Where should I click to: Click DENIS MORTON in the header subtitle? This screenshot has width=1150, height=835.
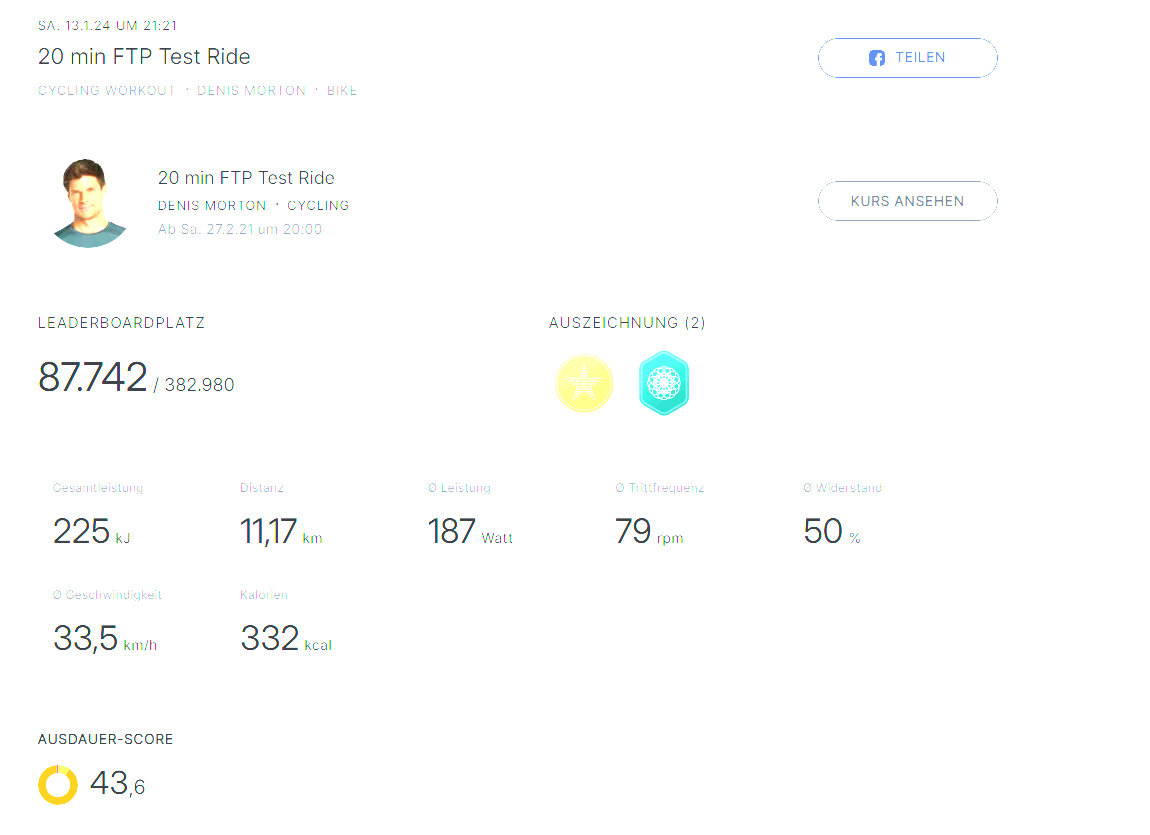point(251,91)
